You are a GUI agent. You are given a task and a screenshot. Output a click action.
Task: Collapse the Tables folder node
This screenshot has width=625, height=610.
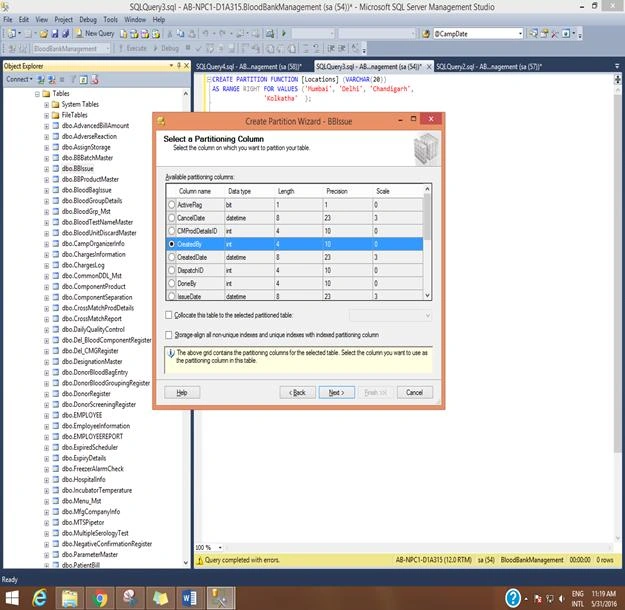[x=37, y=94]
